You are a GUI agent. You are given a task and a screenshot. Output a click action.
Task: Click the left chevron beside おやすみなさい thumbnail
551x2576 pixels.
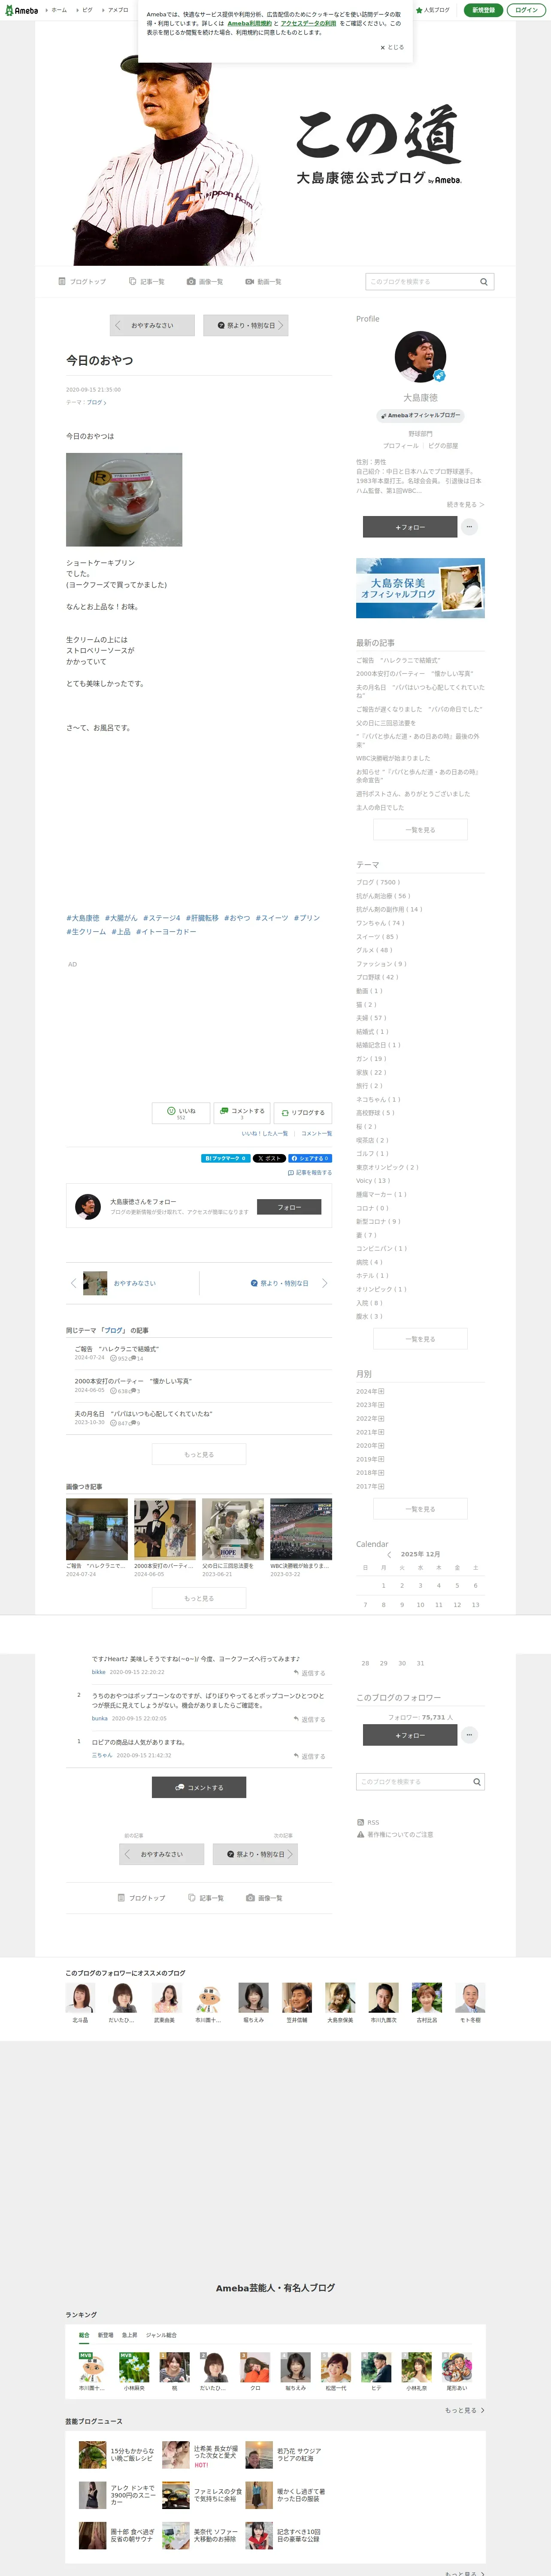pos(73,1283)
